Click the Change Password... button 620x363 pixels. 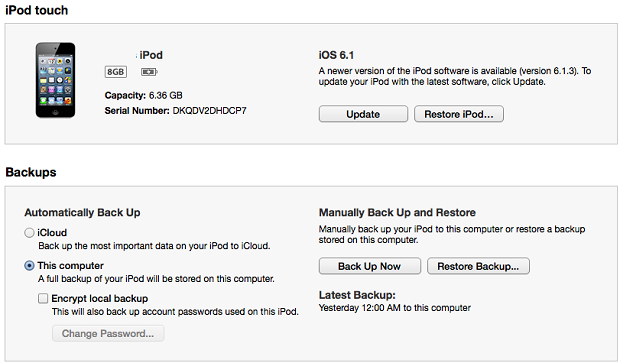[108, 333]
